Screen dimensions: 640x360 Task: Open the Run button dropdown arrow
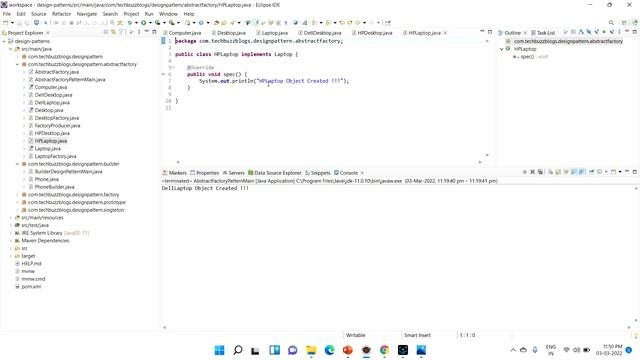(150, 23)
